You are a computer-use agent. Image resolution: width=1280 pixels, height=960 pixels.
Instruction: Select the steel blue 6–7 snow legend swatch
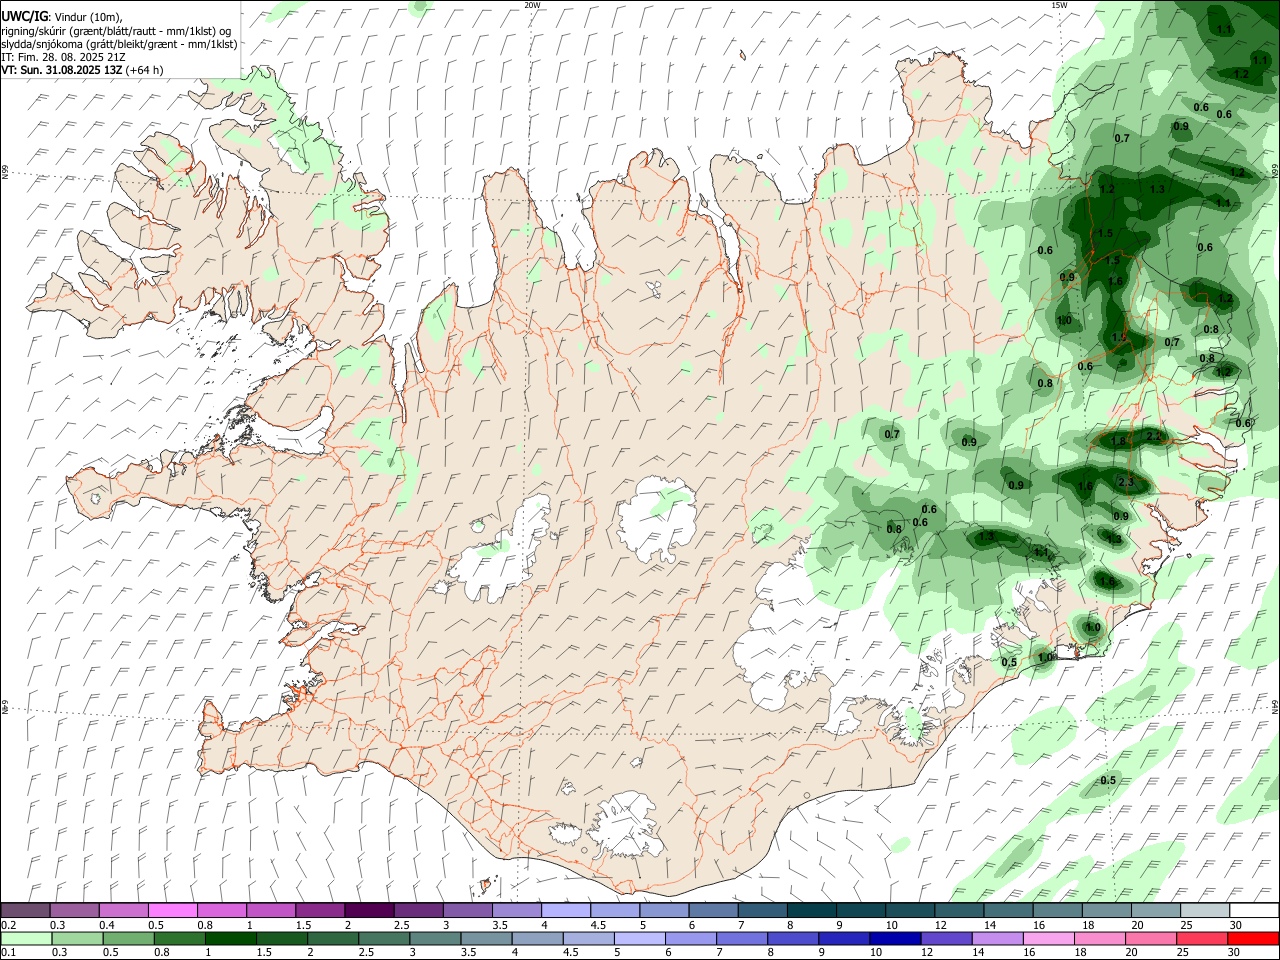tap(713, 910)
